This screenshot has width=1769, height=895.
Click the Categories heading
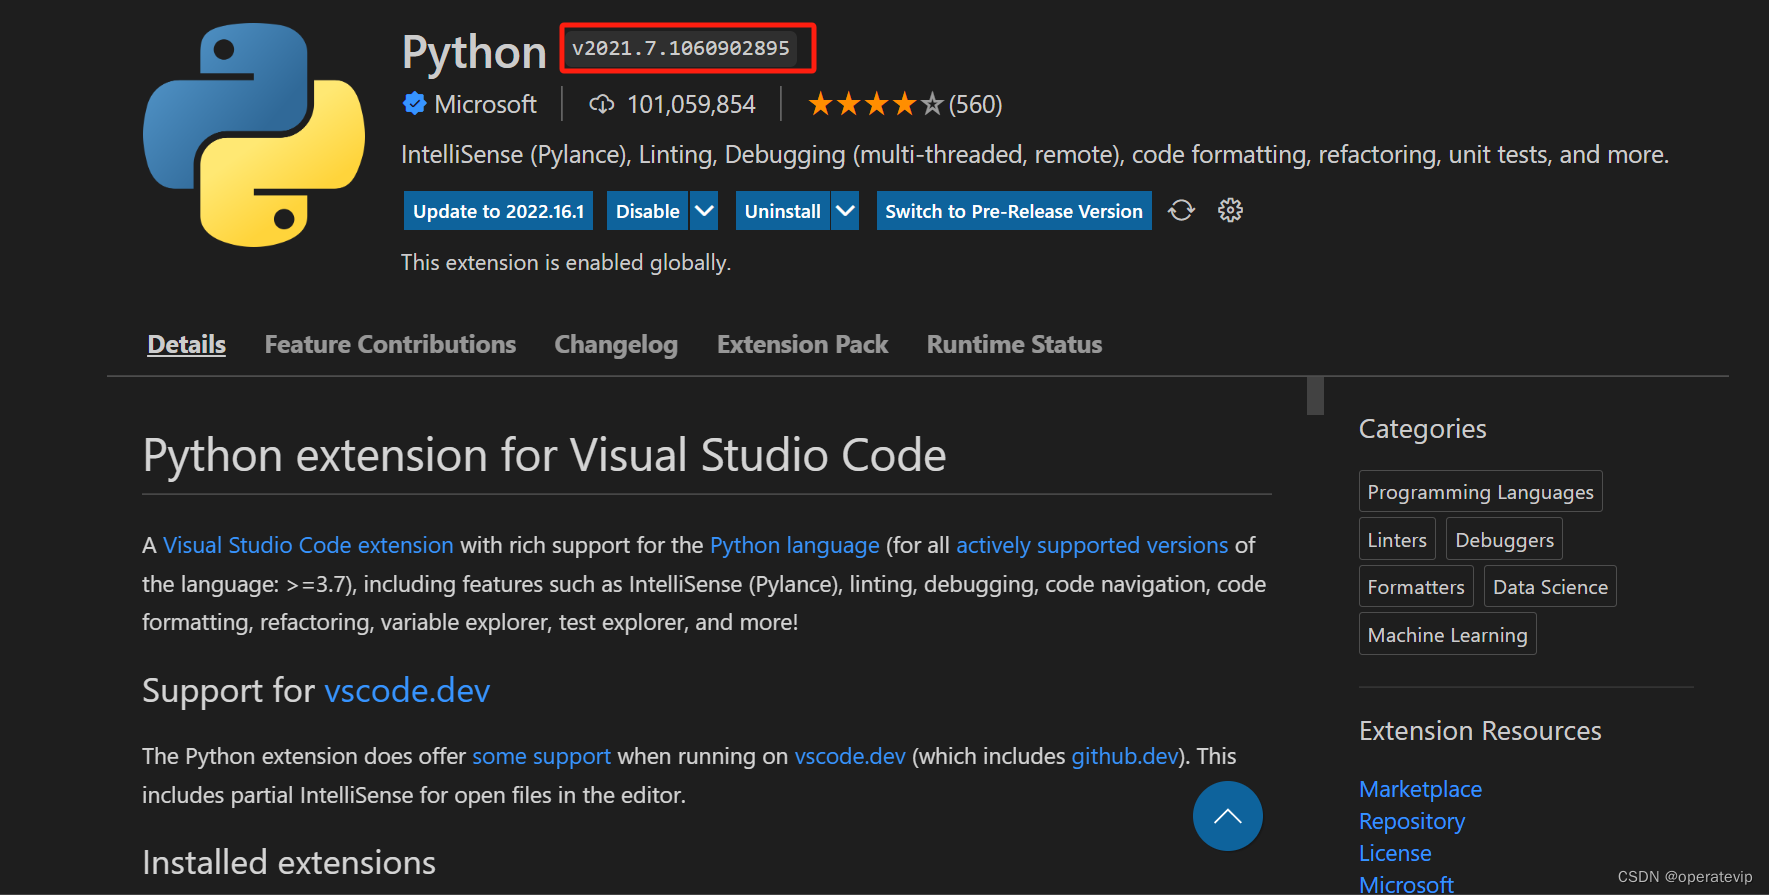click(1422, 428)
